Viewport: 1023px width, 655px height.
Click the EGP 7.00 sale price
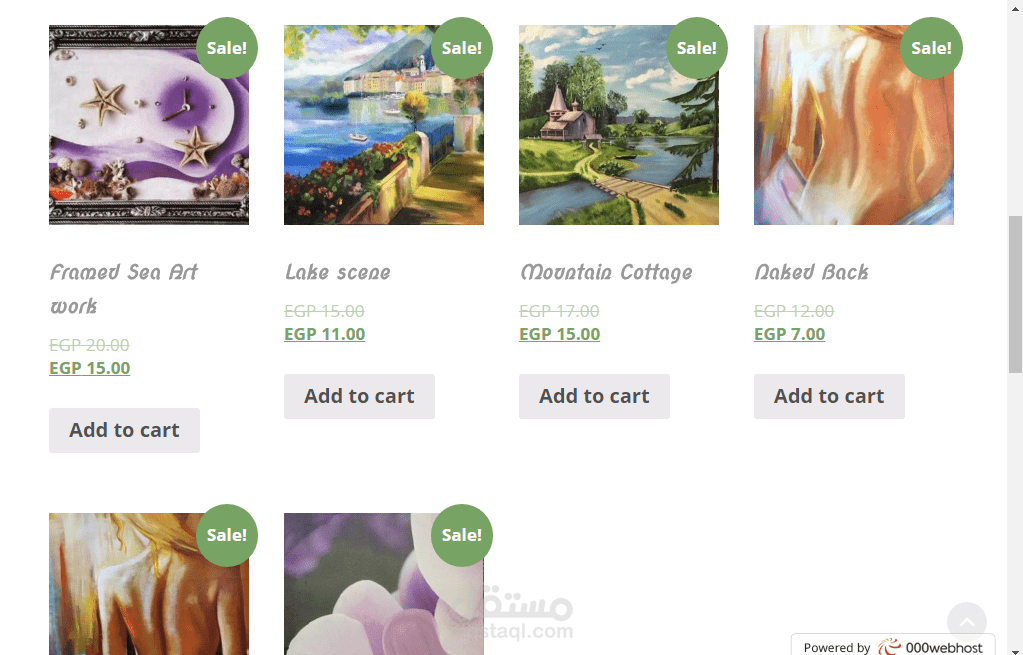[x=789, y=334]
